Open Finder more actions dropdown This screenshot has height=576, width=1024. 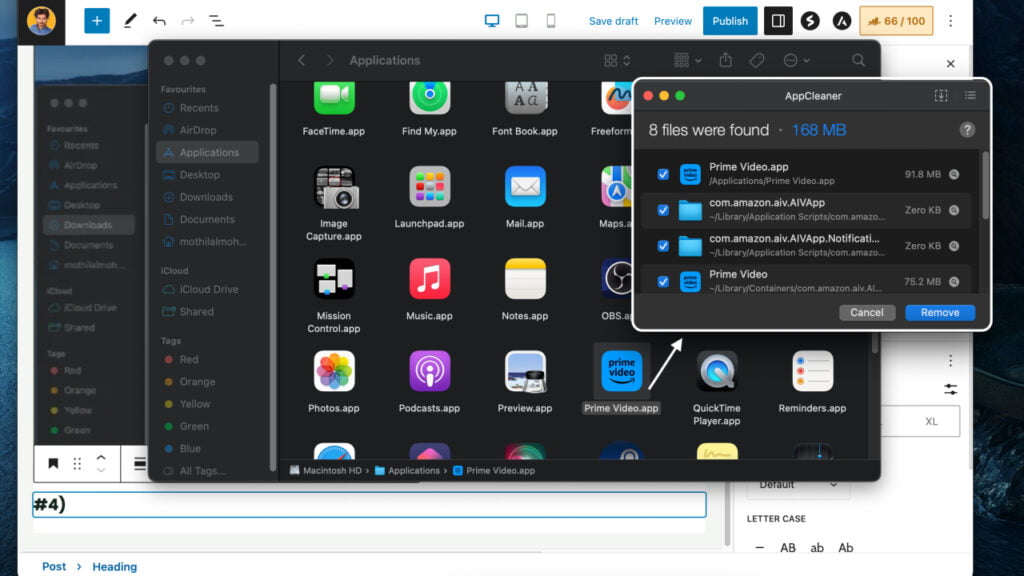796,60
